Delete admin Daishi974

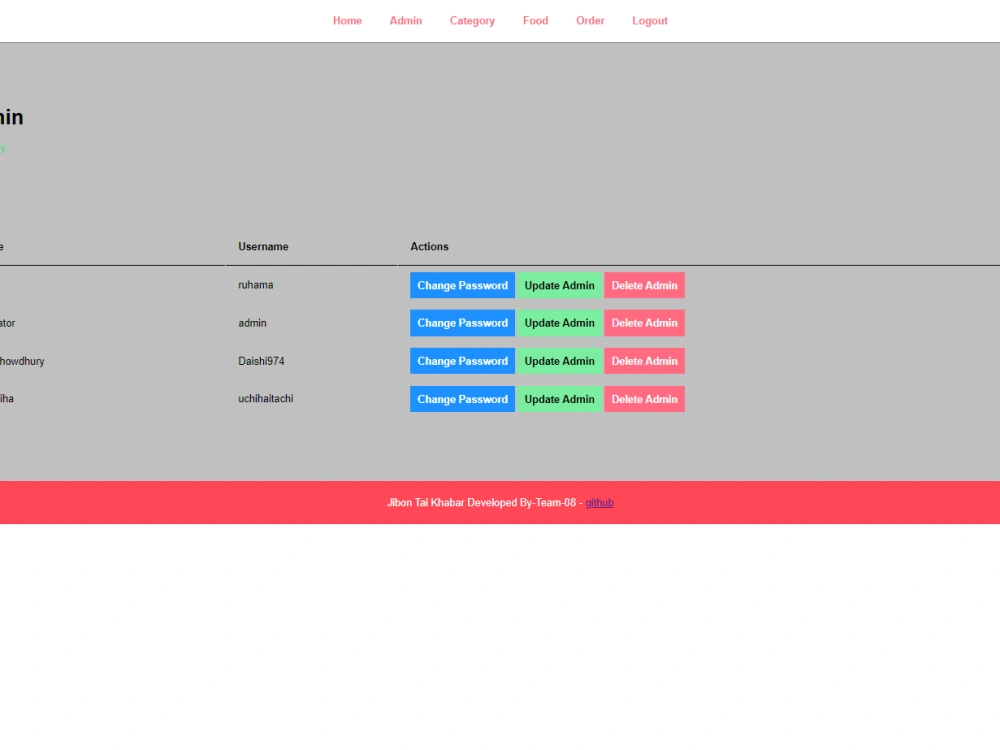[644, 361]
